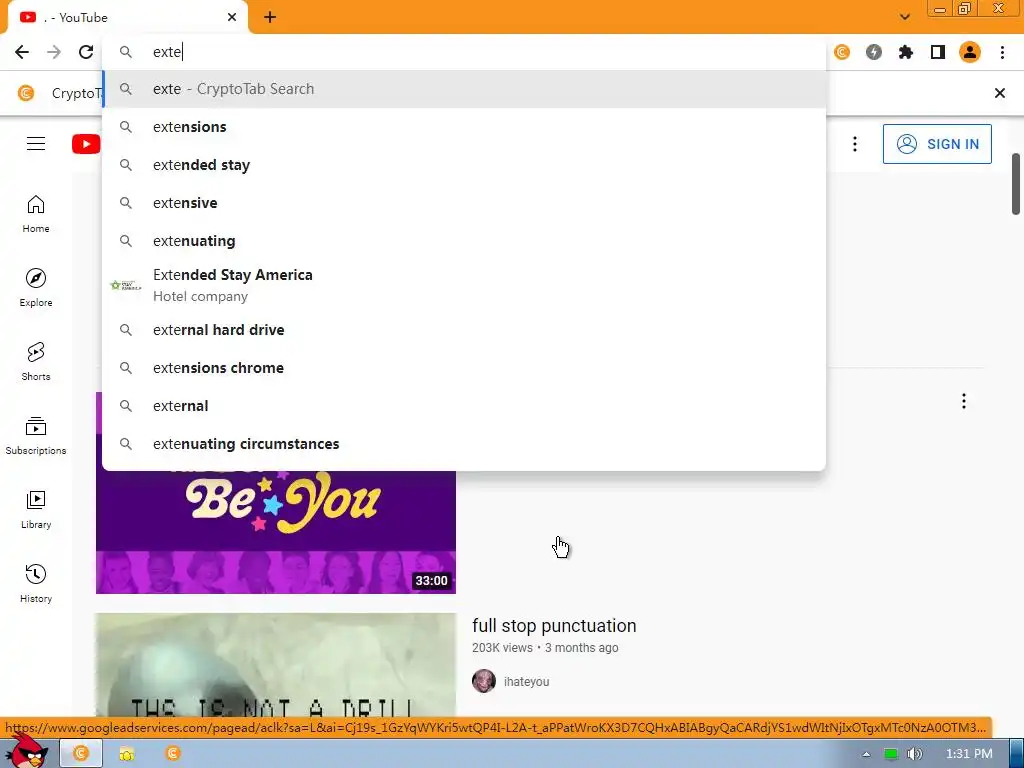Click the green network tray icon
Image resolution: width=1024 pixels, height=768 pixels.
pyautogui.click(x=891, y=754)
